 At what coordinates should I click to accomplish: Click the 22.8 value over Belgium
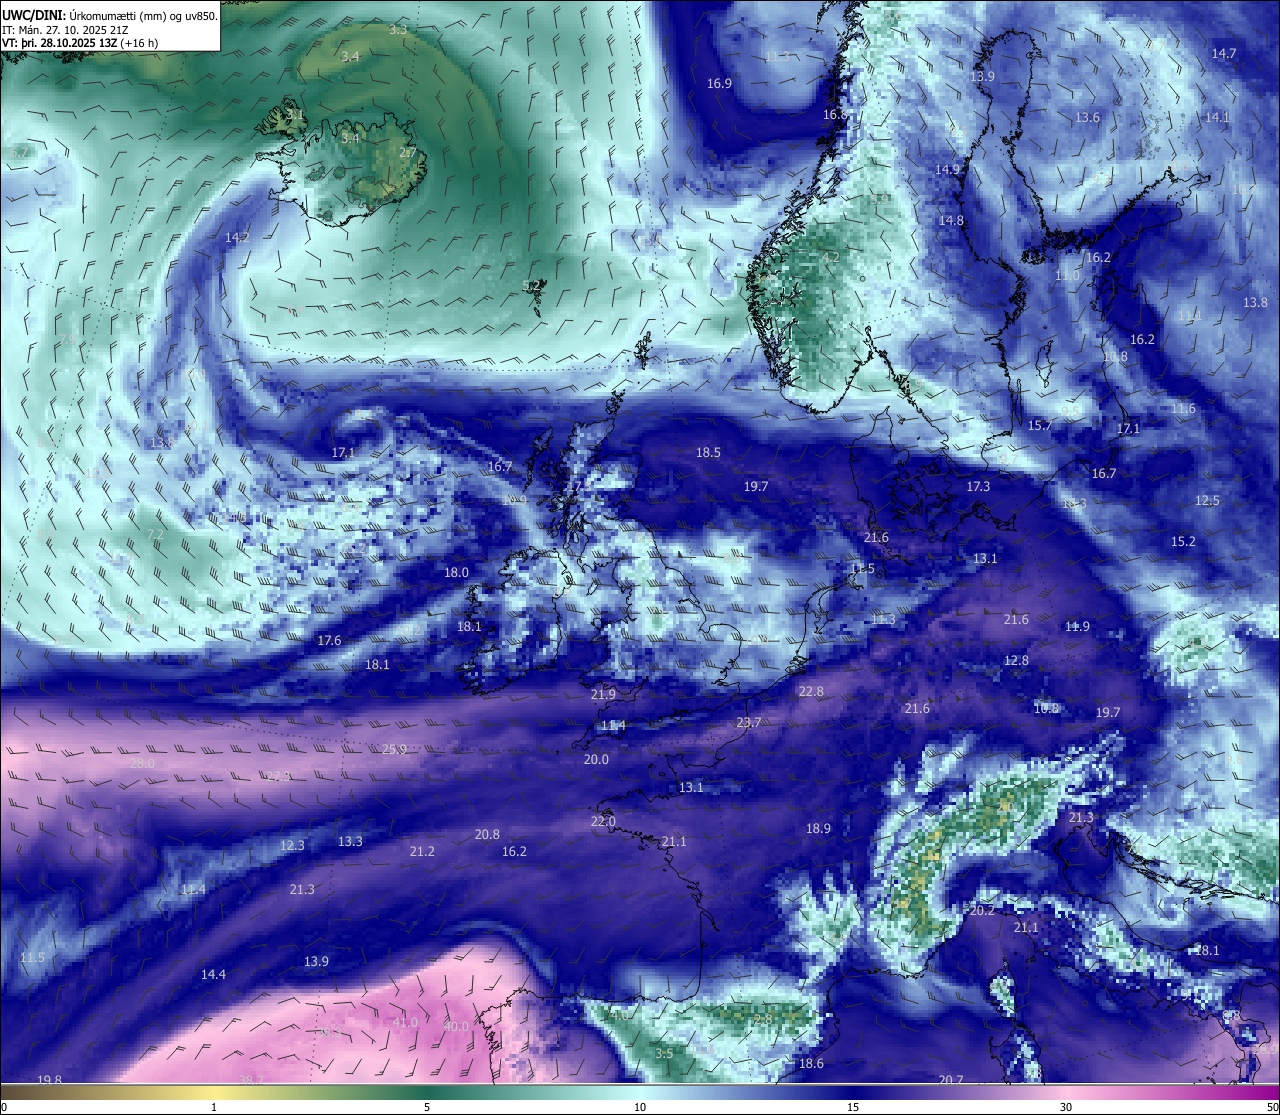tap(811, 692)
